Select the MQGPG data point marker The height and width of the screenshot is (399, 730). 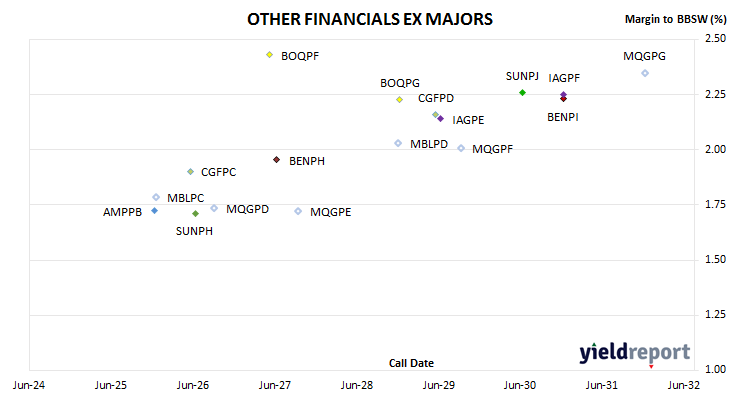pos(645,73)
